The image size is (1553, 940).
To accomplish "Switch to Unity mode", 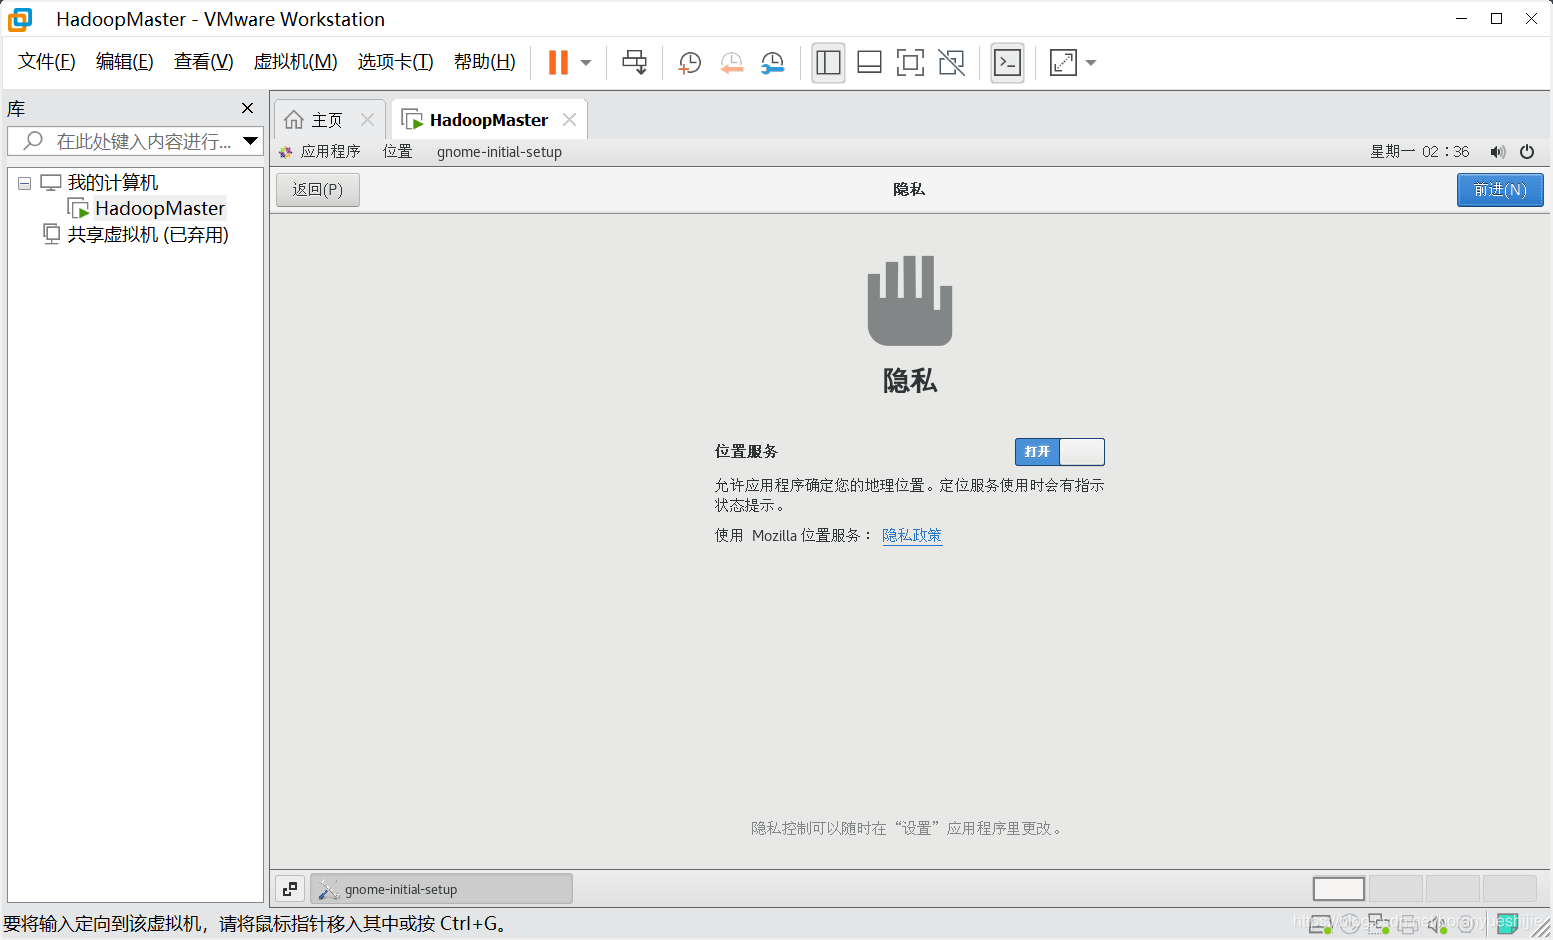I will pyautogui.click(x=952, y=62).
